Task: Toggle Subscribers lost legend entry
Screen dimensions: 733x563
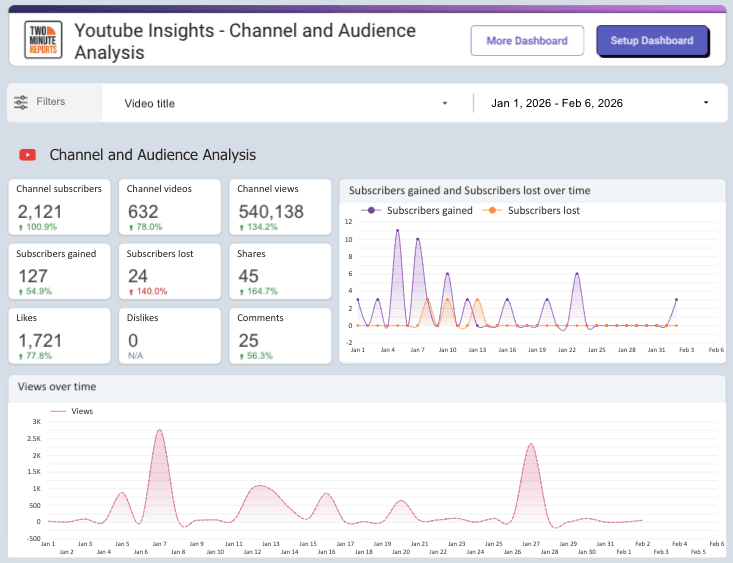Action: click(531, 210)
